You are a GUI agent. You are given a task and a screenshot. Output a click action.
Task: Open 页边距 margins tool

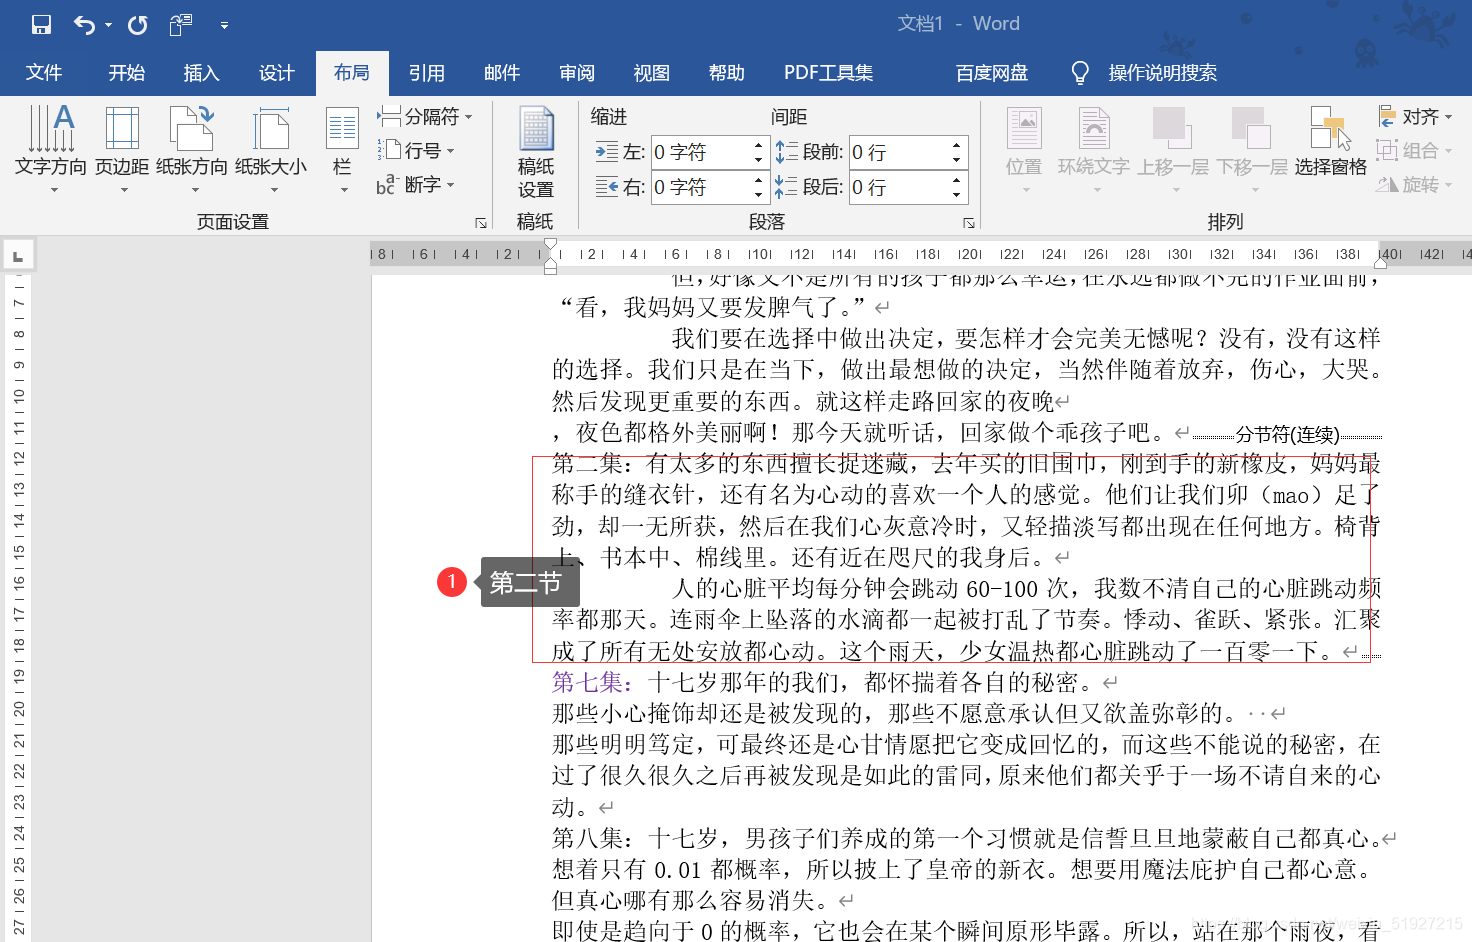point(122,148)
